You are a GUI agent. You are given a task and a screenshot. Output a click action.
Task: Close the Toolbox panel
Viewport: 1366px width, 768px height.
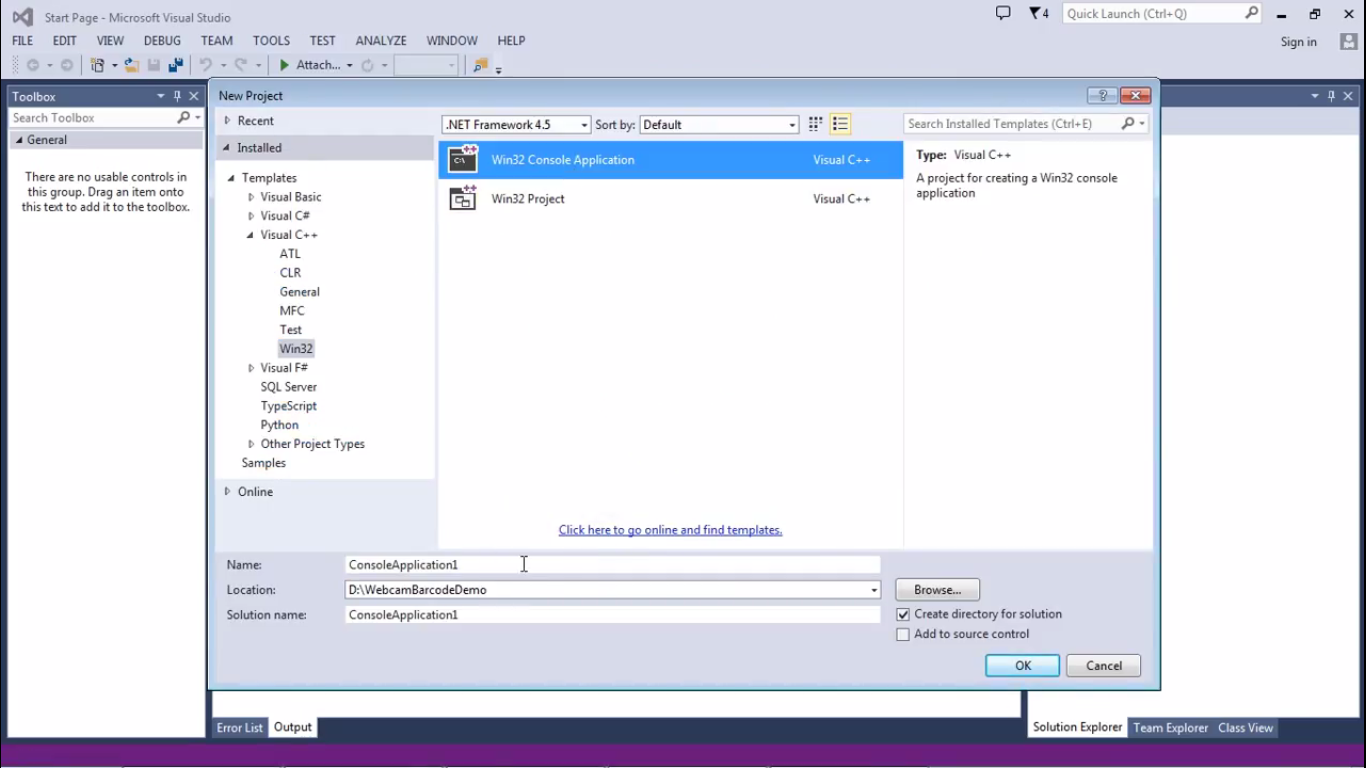click(194, 96)
